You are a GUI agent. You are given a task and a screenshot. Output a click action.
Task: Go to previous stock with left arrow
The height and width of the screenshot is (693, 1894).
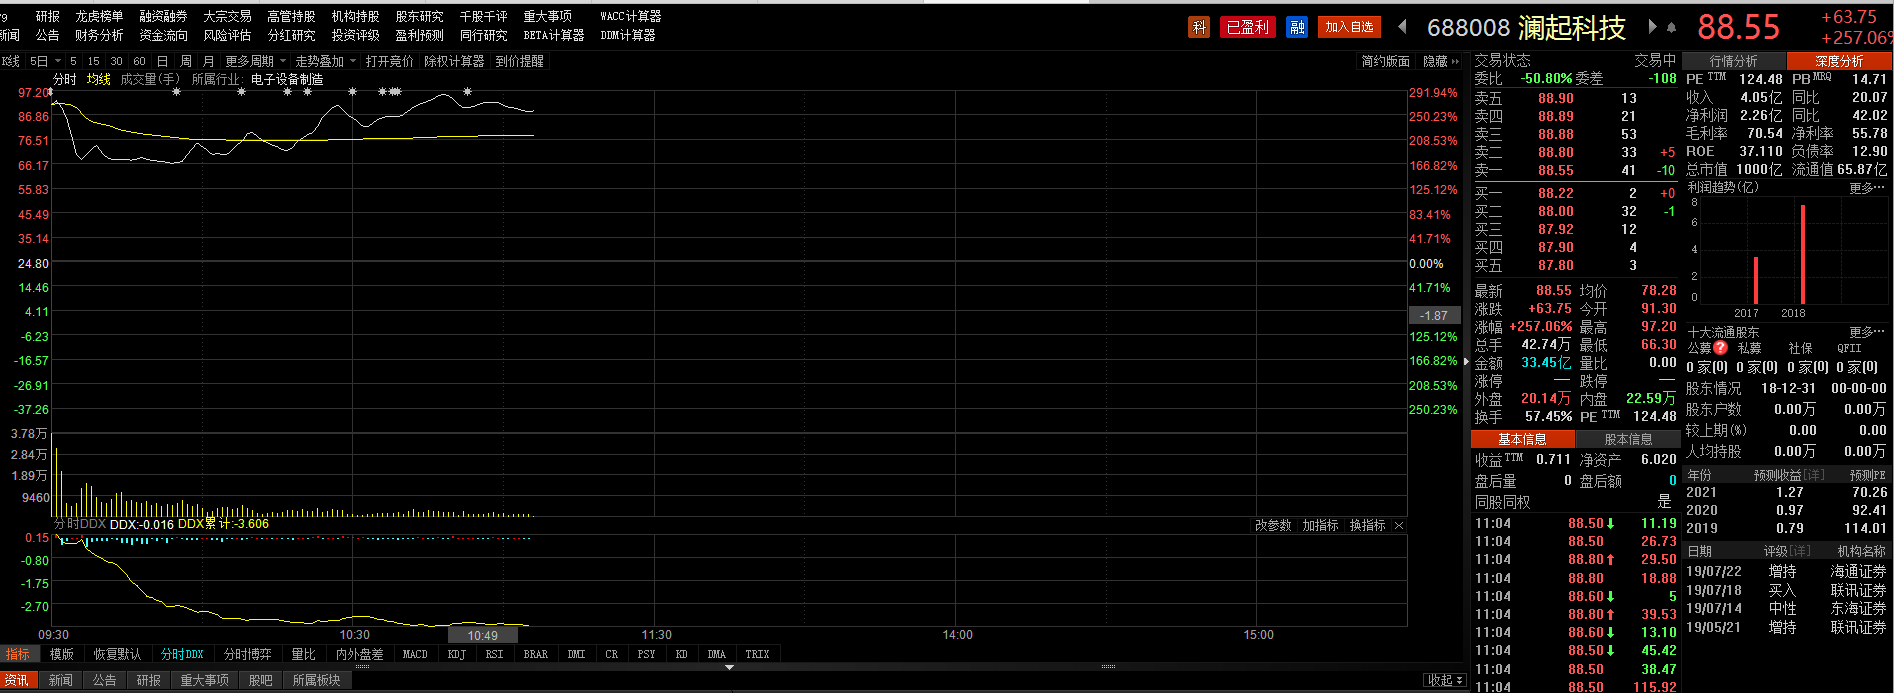point(1402,27)
